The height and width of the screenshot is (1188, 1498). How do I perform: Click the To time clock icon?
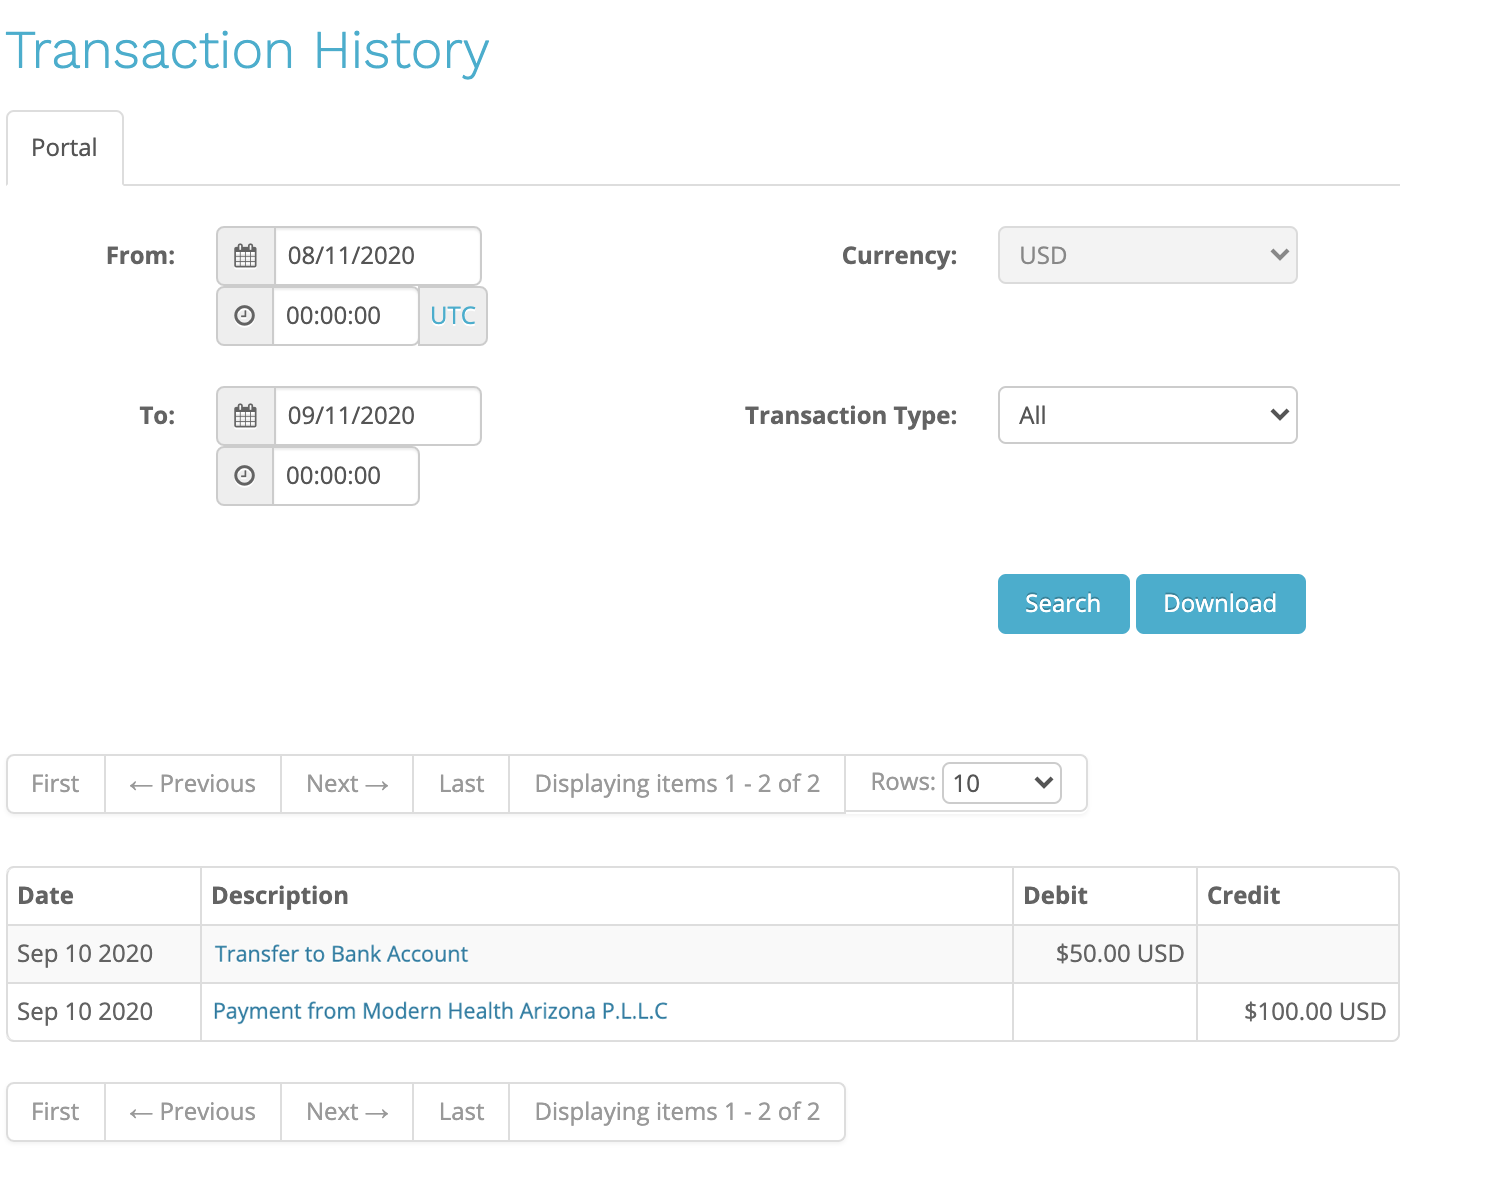(245, 476)
